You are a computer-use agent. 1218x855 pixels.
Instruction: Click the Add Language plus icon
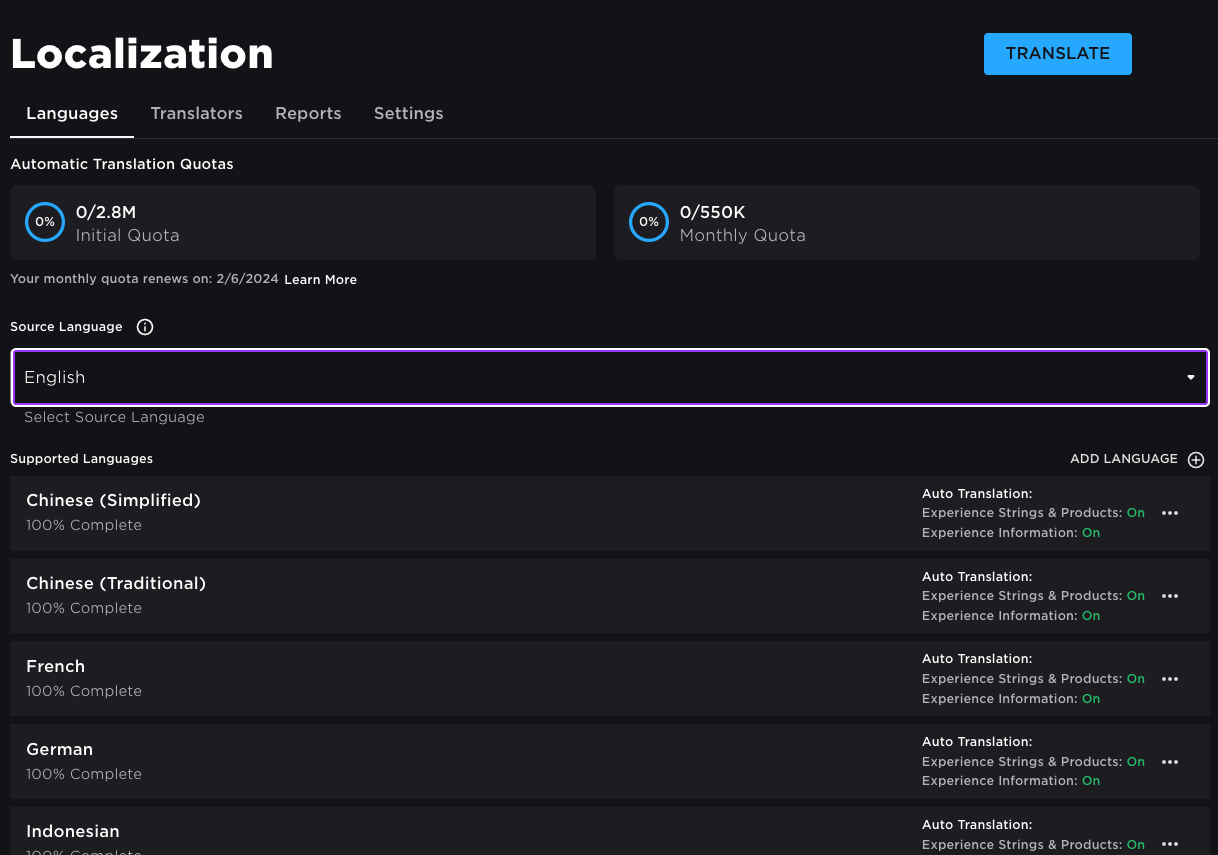1196,460
